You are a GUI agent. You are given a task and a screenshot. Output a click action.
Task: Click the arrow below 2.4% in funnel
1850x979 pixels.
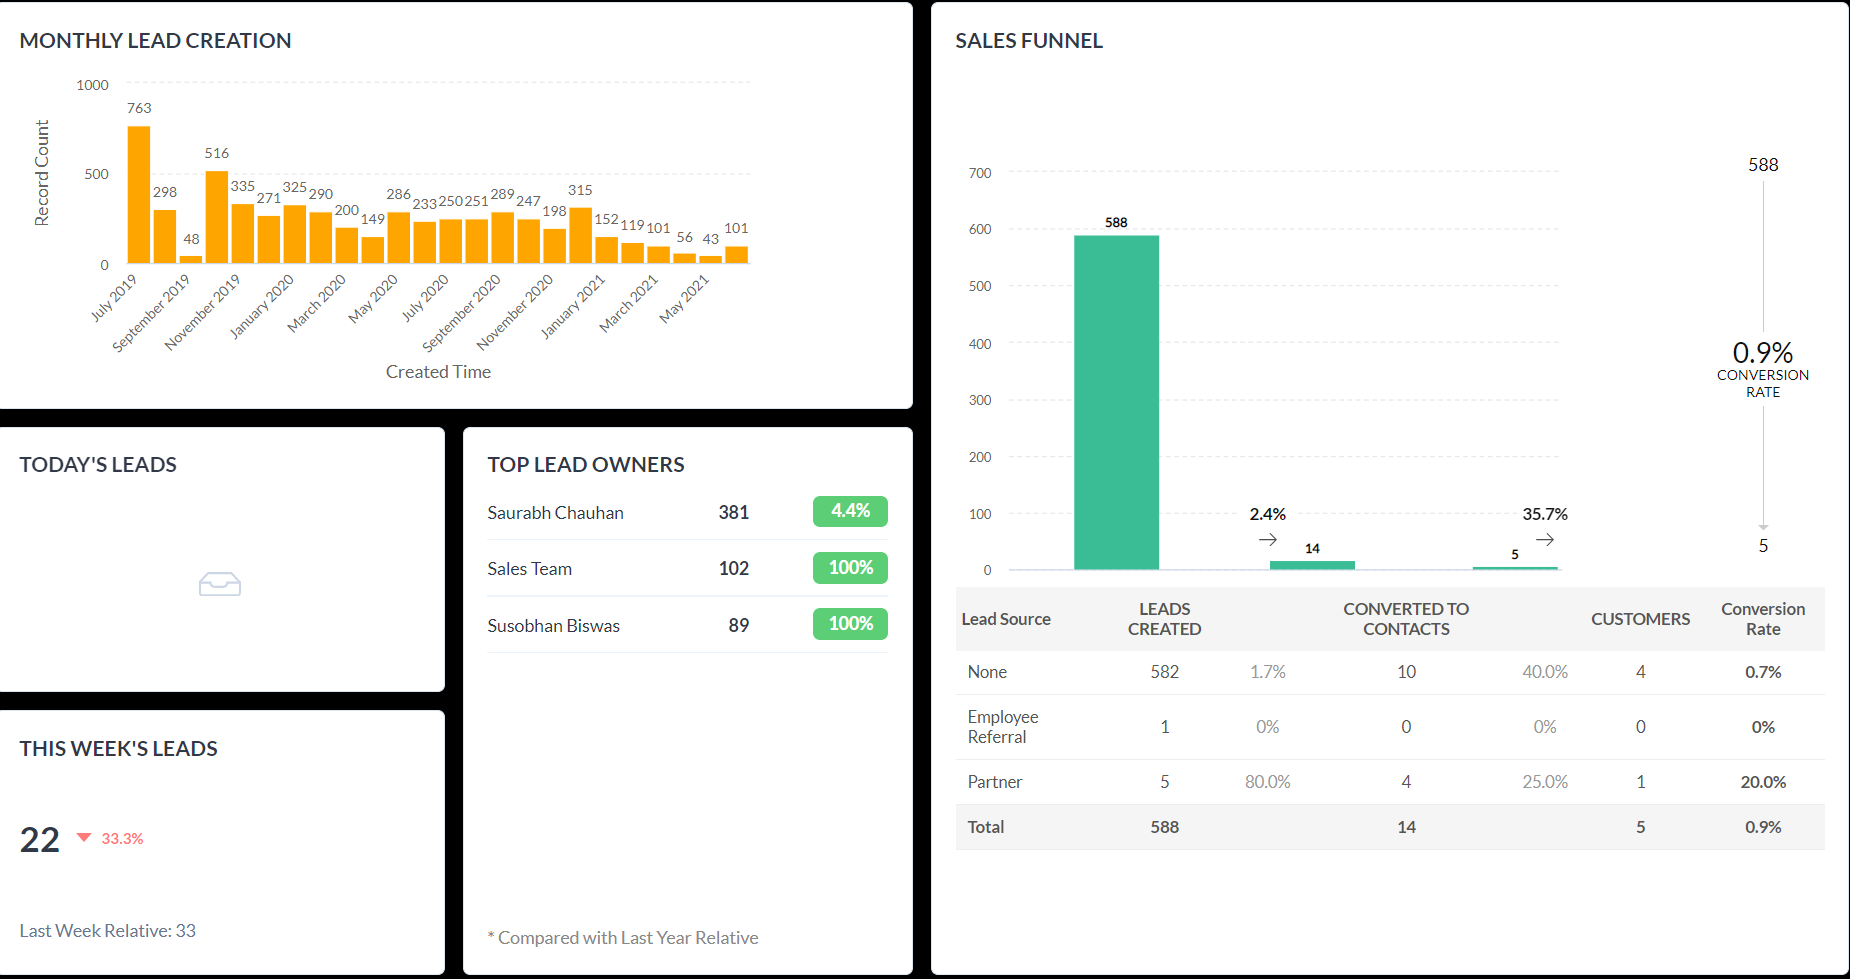tap(1267, 540)
